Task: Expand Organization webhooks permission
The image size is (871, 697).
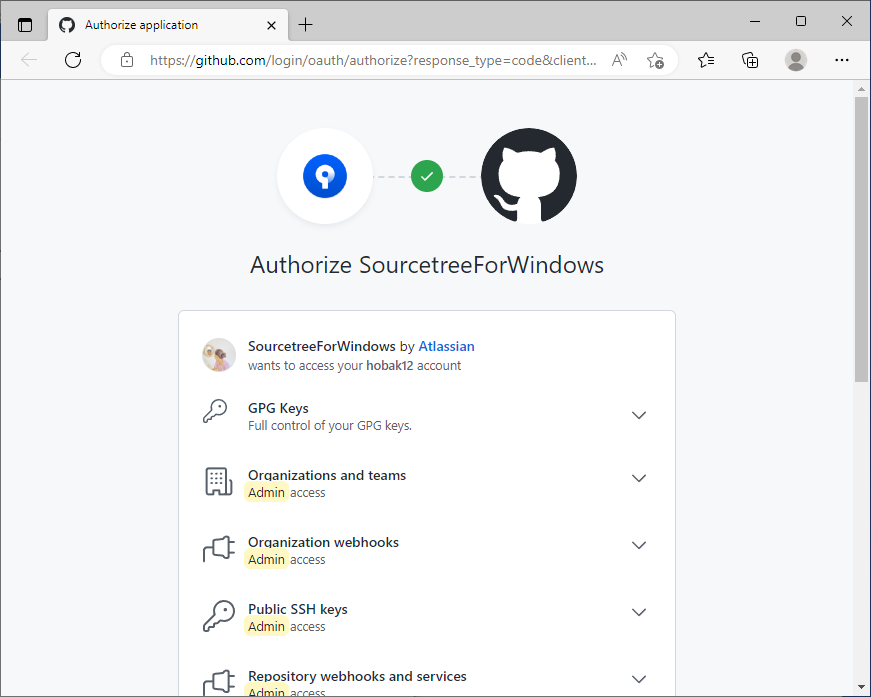Action: [639, 545]
